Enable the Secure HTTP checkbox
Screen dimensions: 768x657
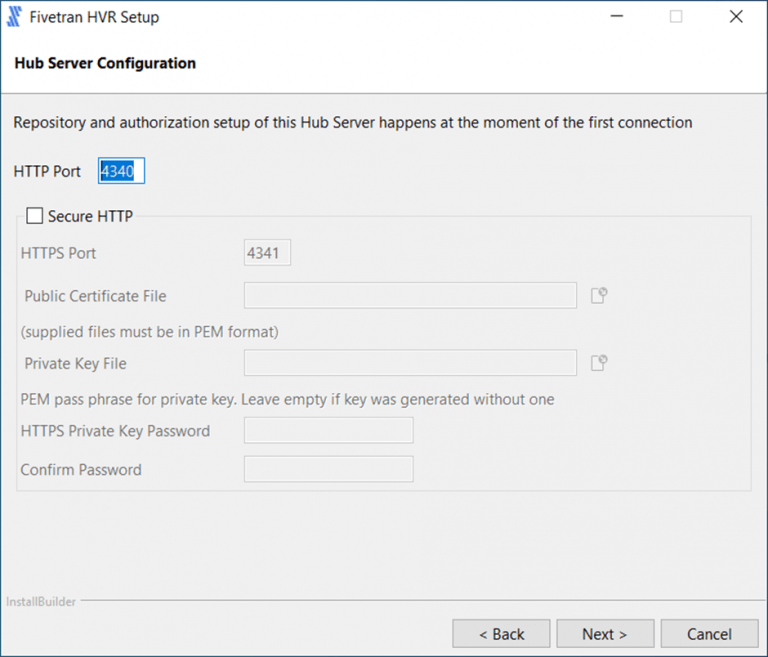pos(35,216)
